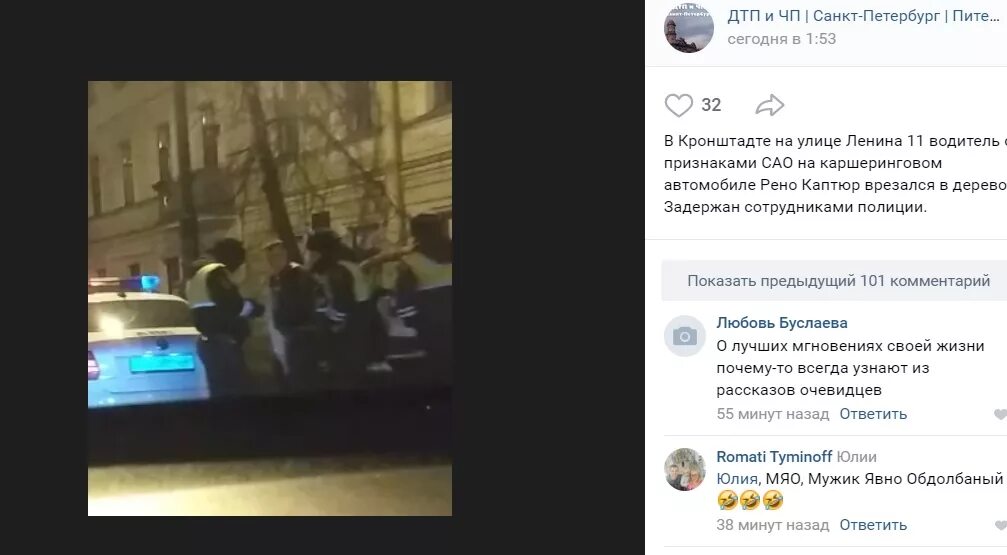Viewport: 1007px width, 555px height.
Task: Open Romati Tyminoff's profile photo
Action: pos(685,470)
